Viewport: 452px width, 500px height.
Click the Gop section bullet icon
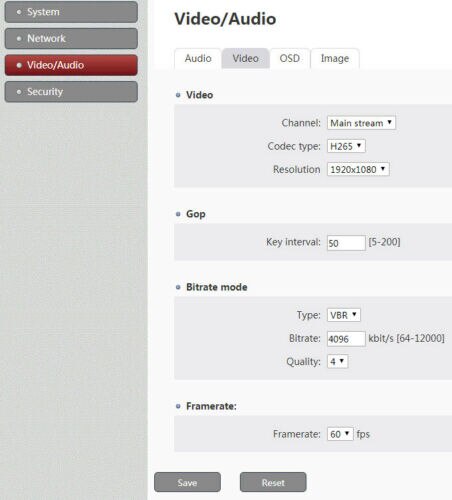178,214
